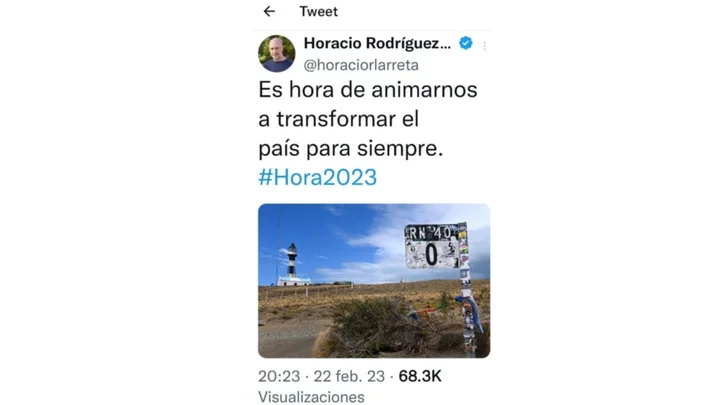Click the Tweet header title

click(319, 11)
